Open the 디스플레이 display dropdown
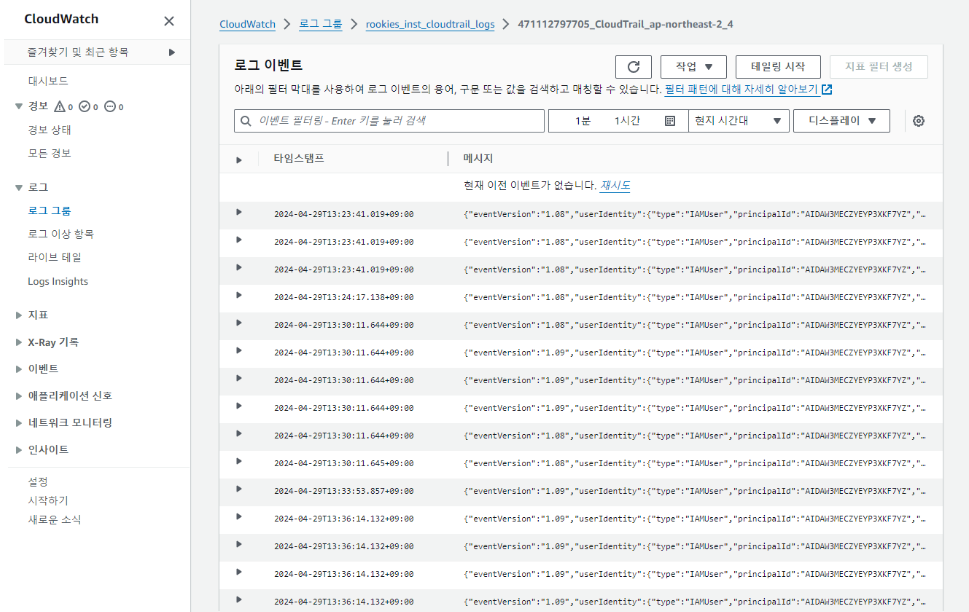Screen dimensions: 969x612 click(x=842, y=121)
